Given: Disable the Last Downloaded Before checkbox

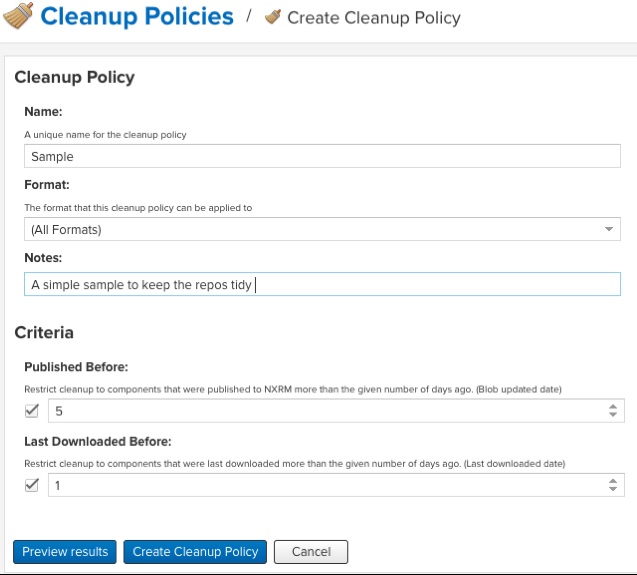Looking at the screenshot, I should (32, 484).
